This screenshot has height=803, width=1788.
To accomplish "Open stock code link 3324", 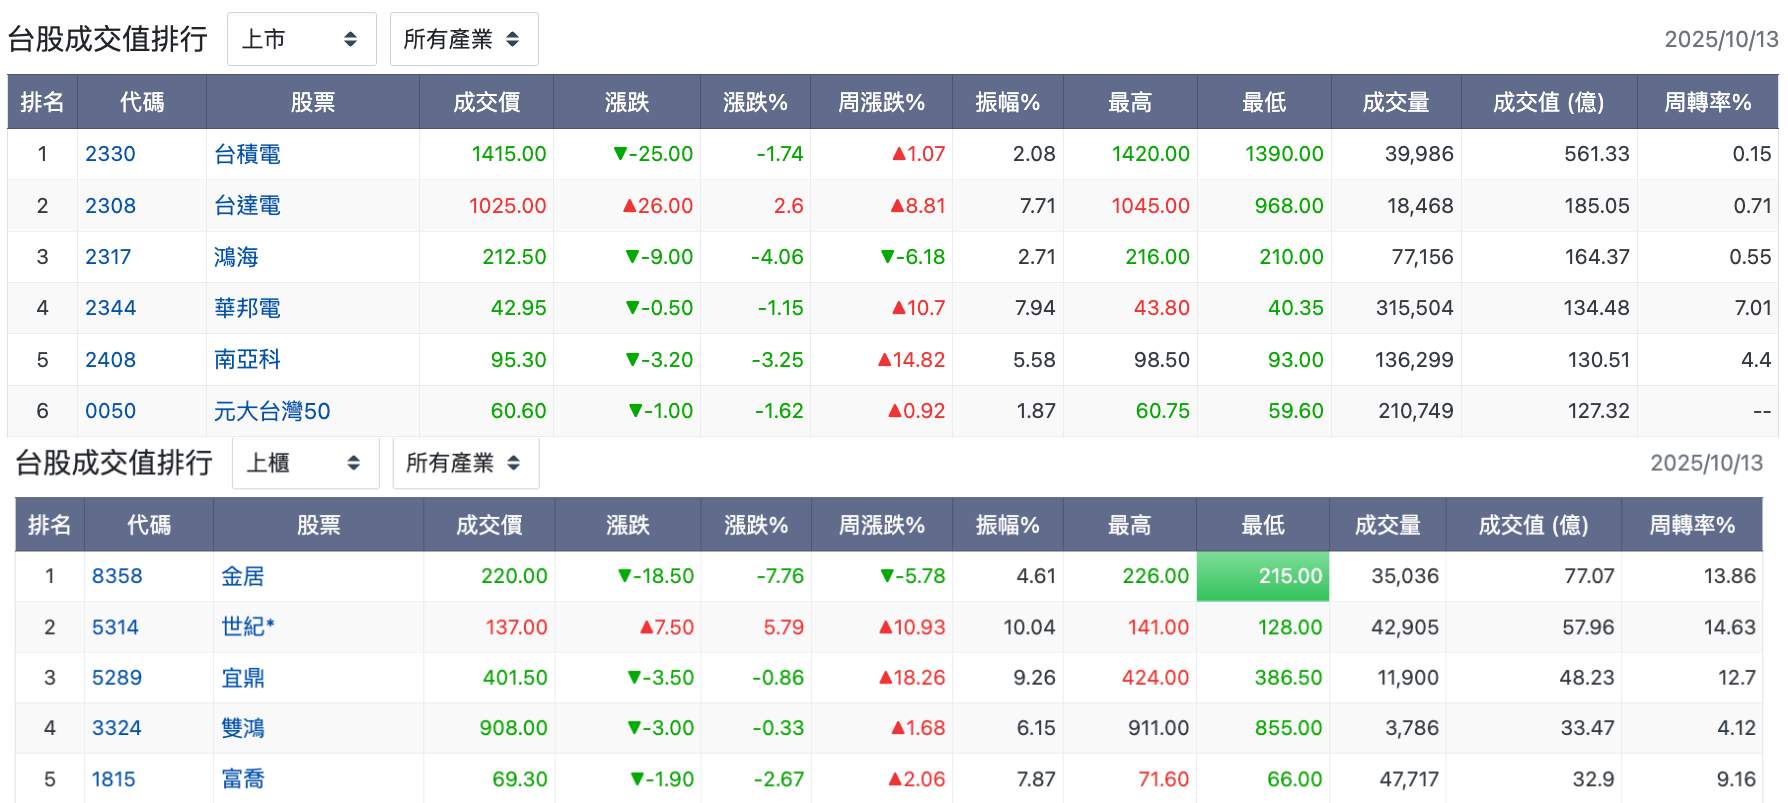I will (117, 728).
